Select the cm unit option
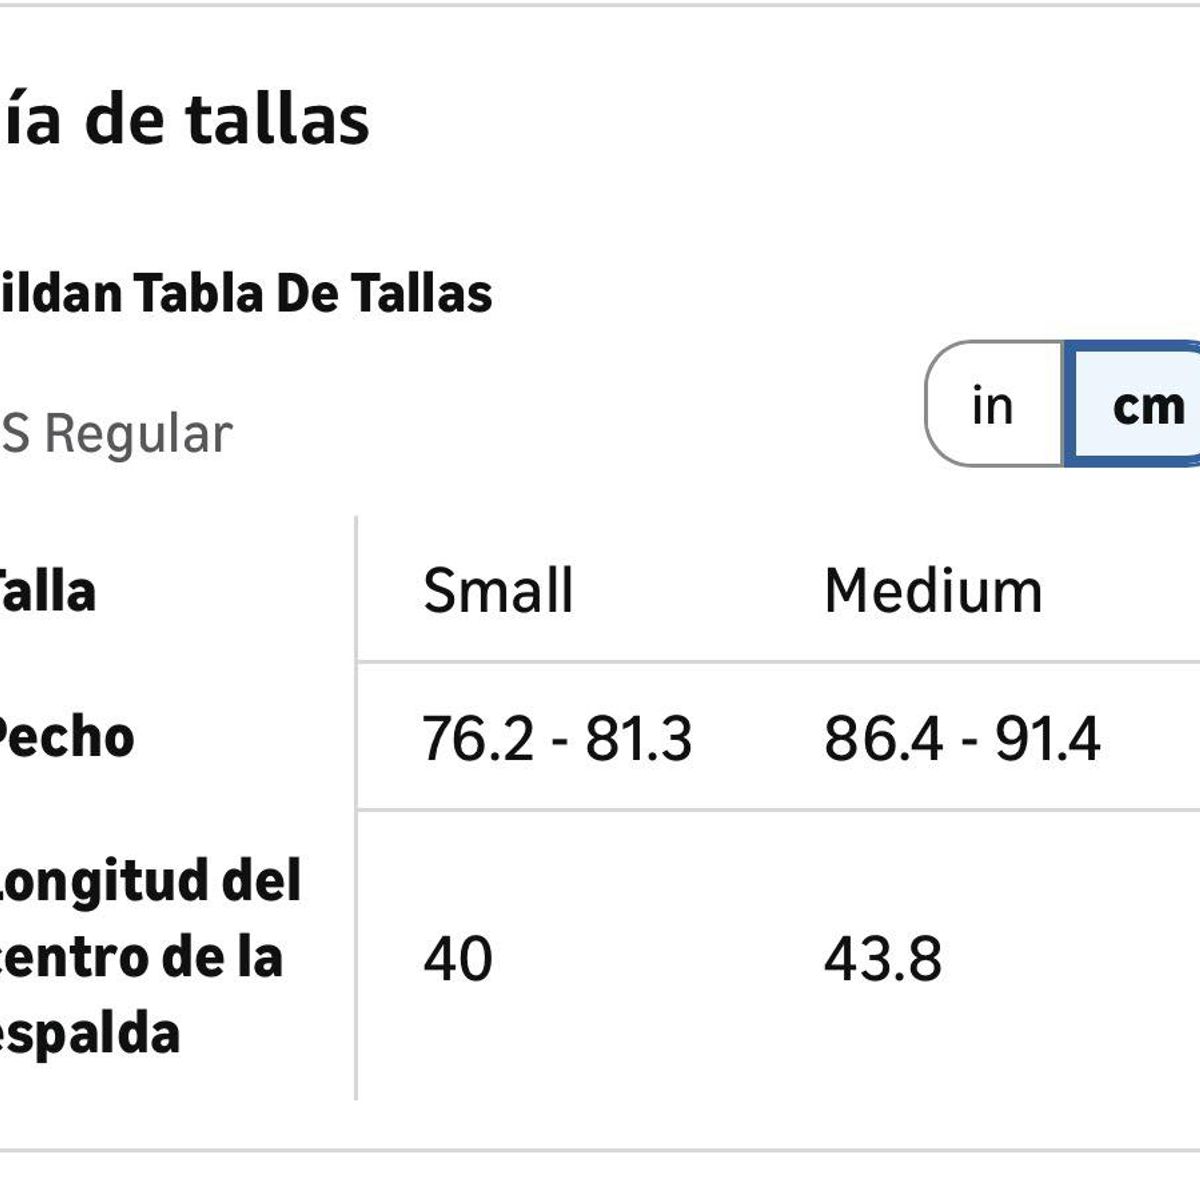The width and height of the screenshot is (1200, 1200). pyautogui.click(x=1146, y=405)
